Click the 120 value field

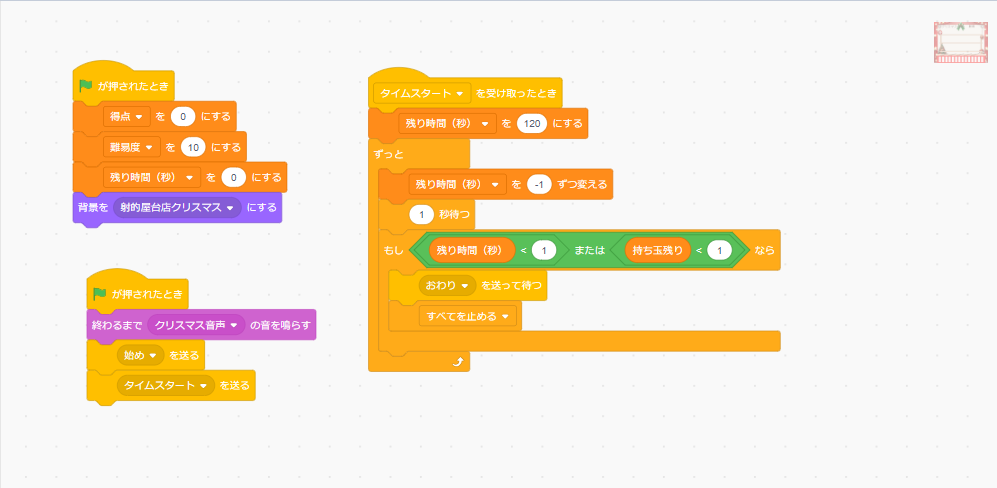(x=532, y=123)
